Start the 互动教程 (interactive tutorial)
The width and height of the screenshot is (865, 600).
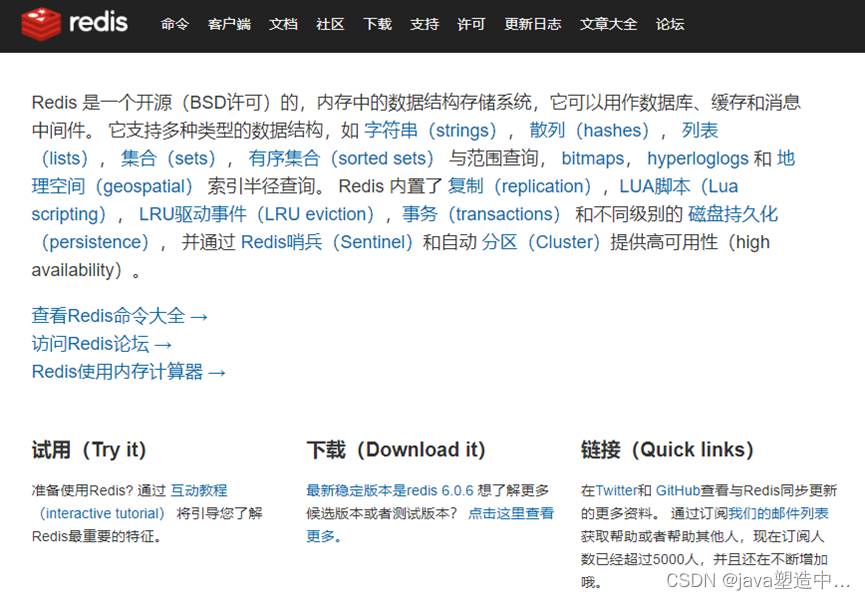200,490
